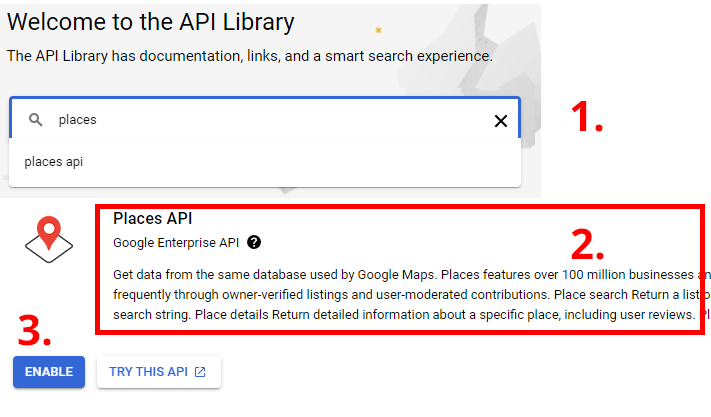Click the magnifier icon in search box
The width and height of the screenshot is (711, 417).
[x=36, y=120]
